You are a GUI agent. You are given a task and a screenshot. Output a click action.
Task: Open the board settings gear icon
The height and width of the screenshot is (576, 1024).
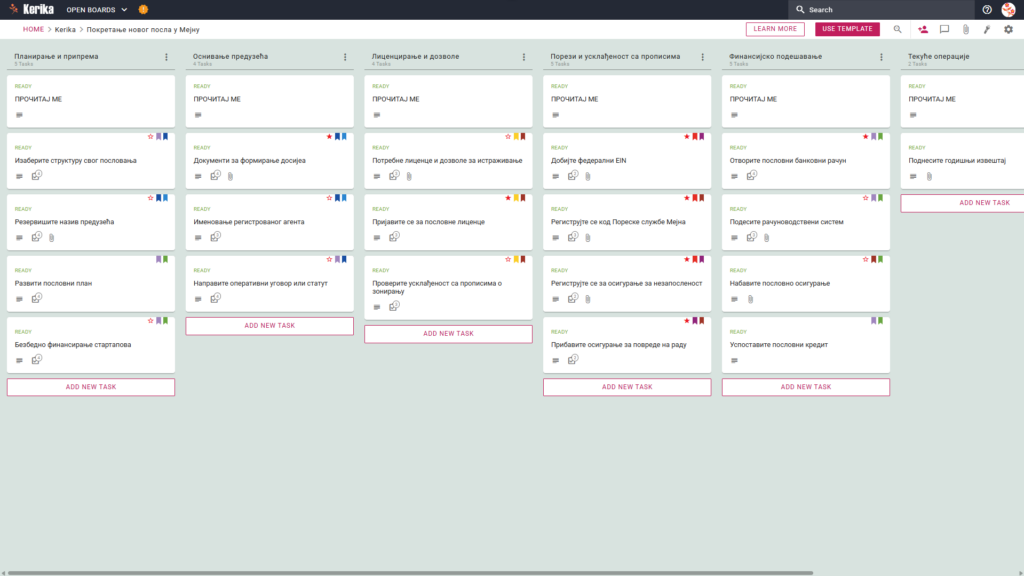(1008, 29)
